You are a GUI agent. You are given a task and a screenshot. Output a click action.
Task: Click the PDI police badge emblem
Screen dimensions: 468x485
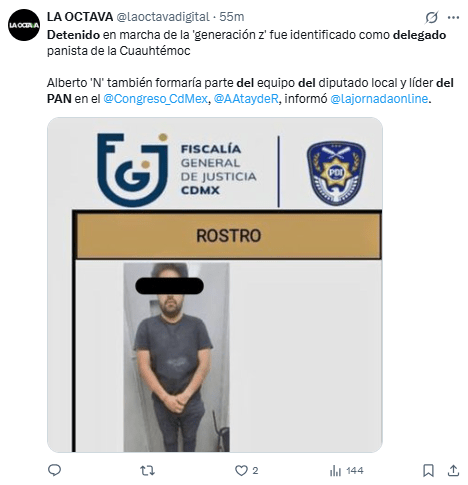pyautogui.click(x=336, y=173)
